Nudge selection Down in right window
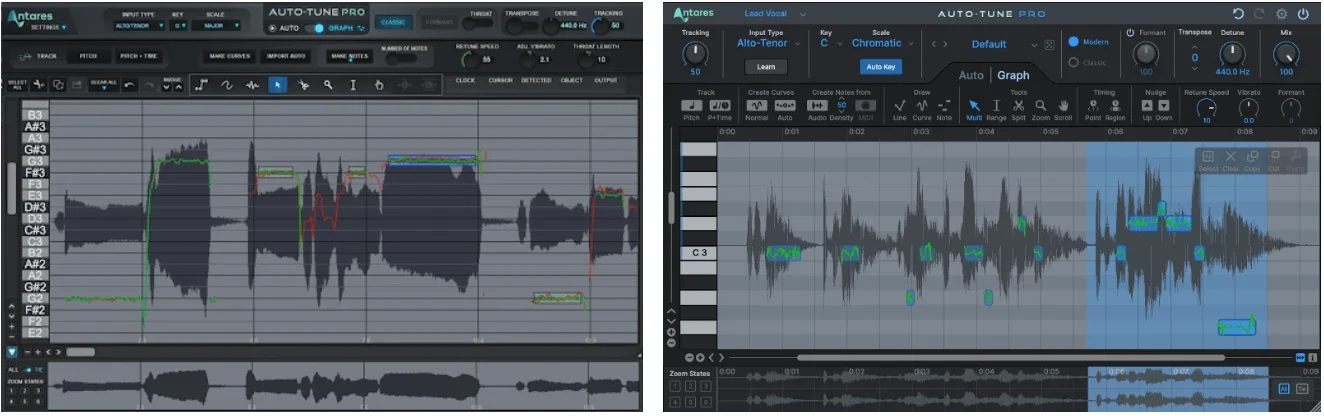Viewport: 1324px width, 416px height. pyautogui.click(x=1163, y=105)
